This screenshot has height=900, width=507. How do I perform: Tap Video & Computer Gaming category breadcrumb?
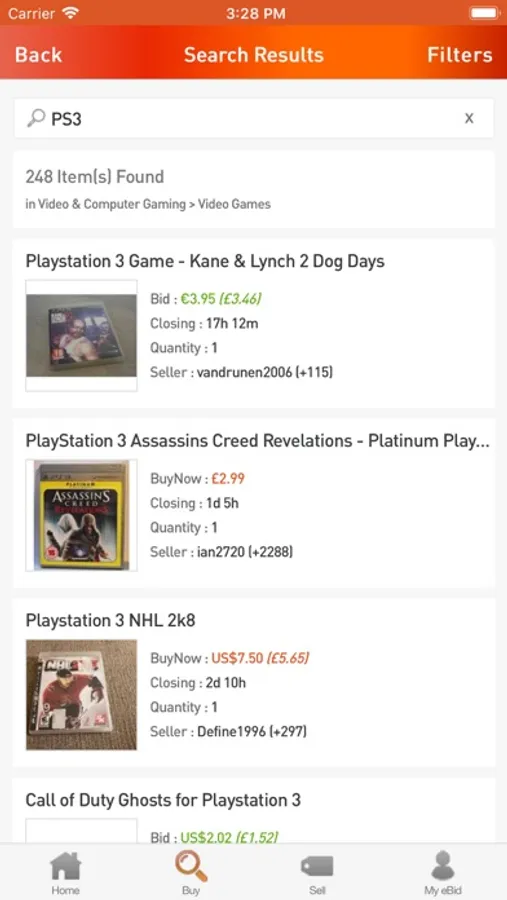tap(112, 204)
